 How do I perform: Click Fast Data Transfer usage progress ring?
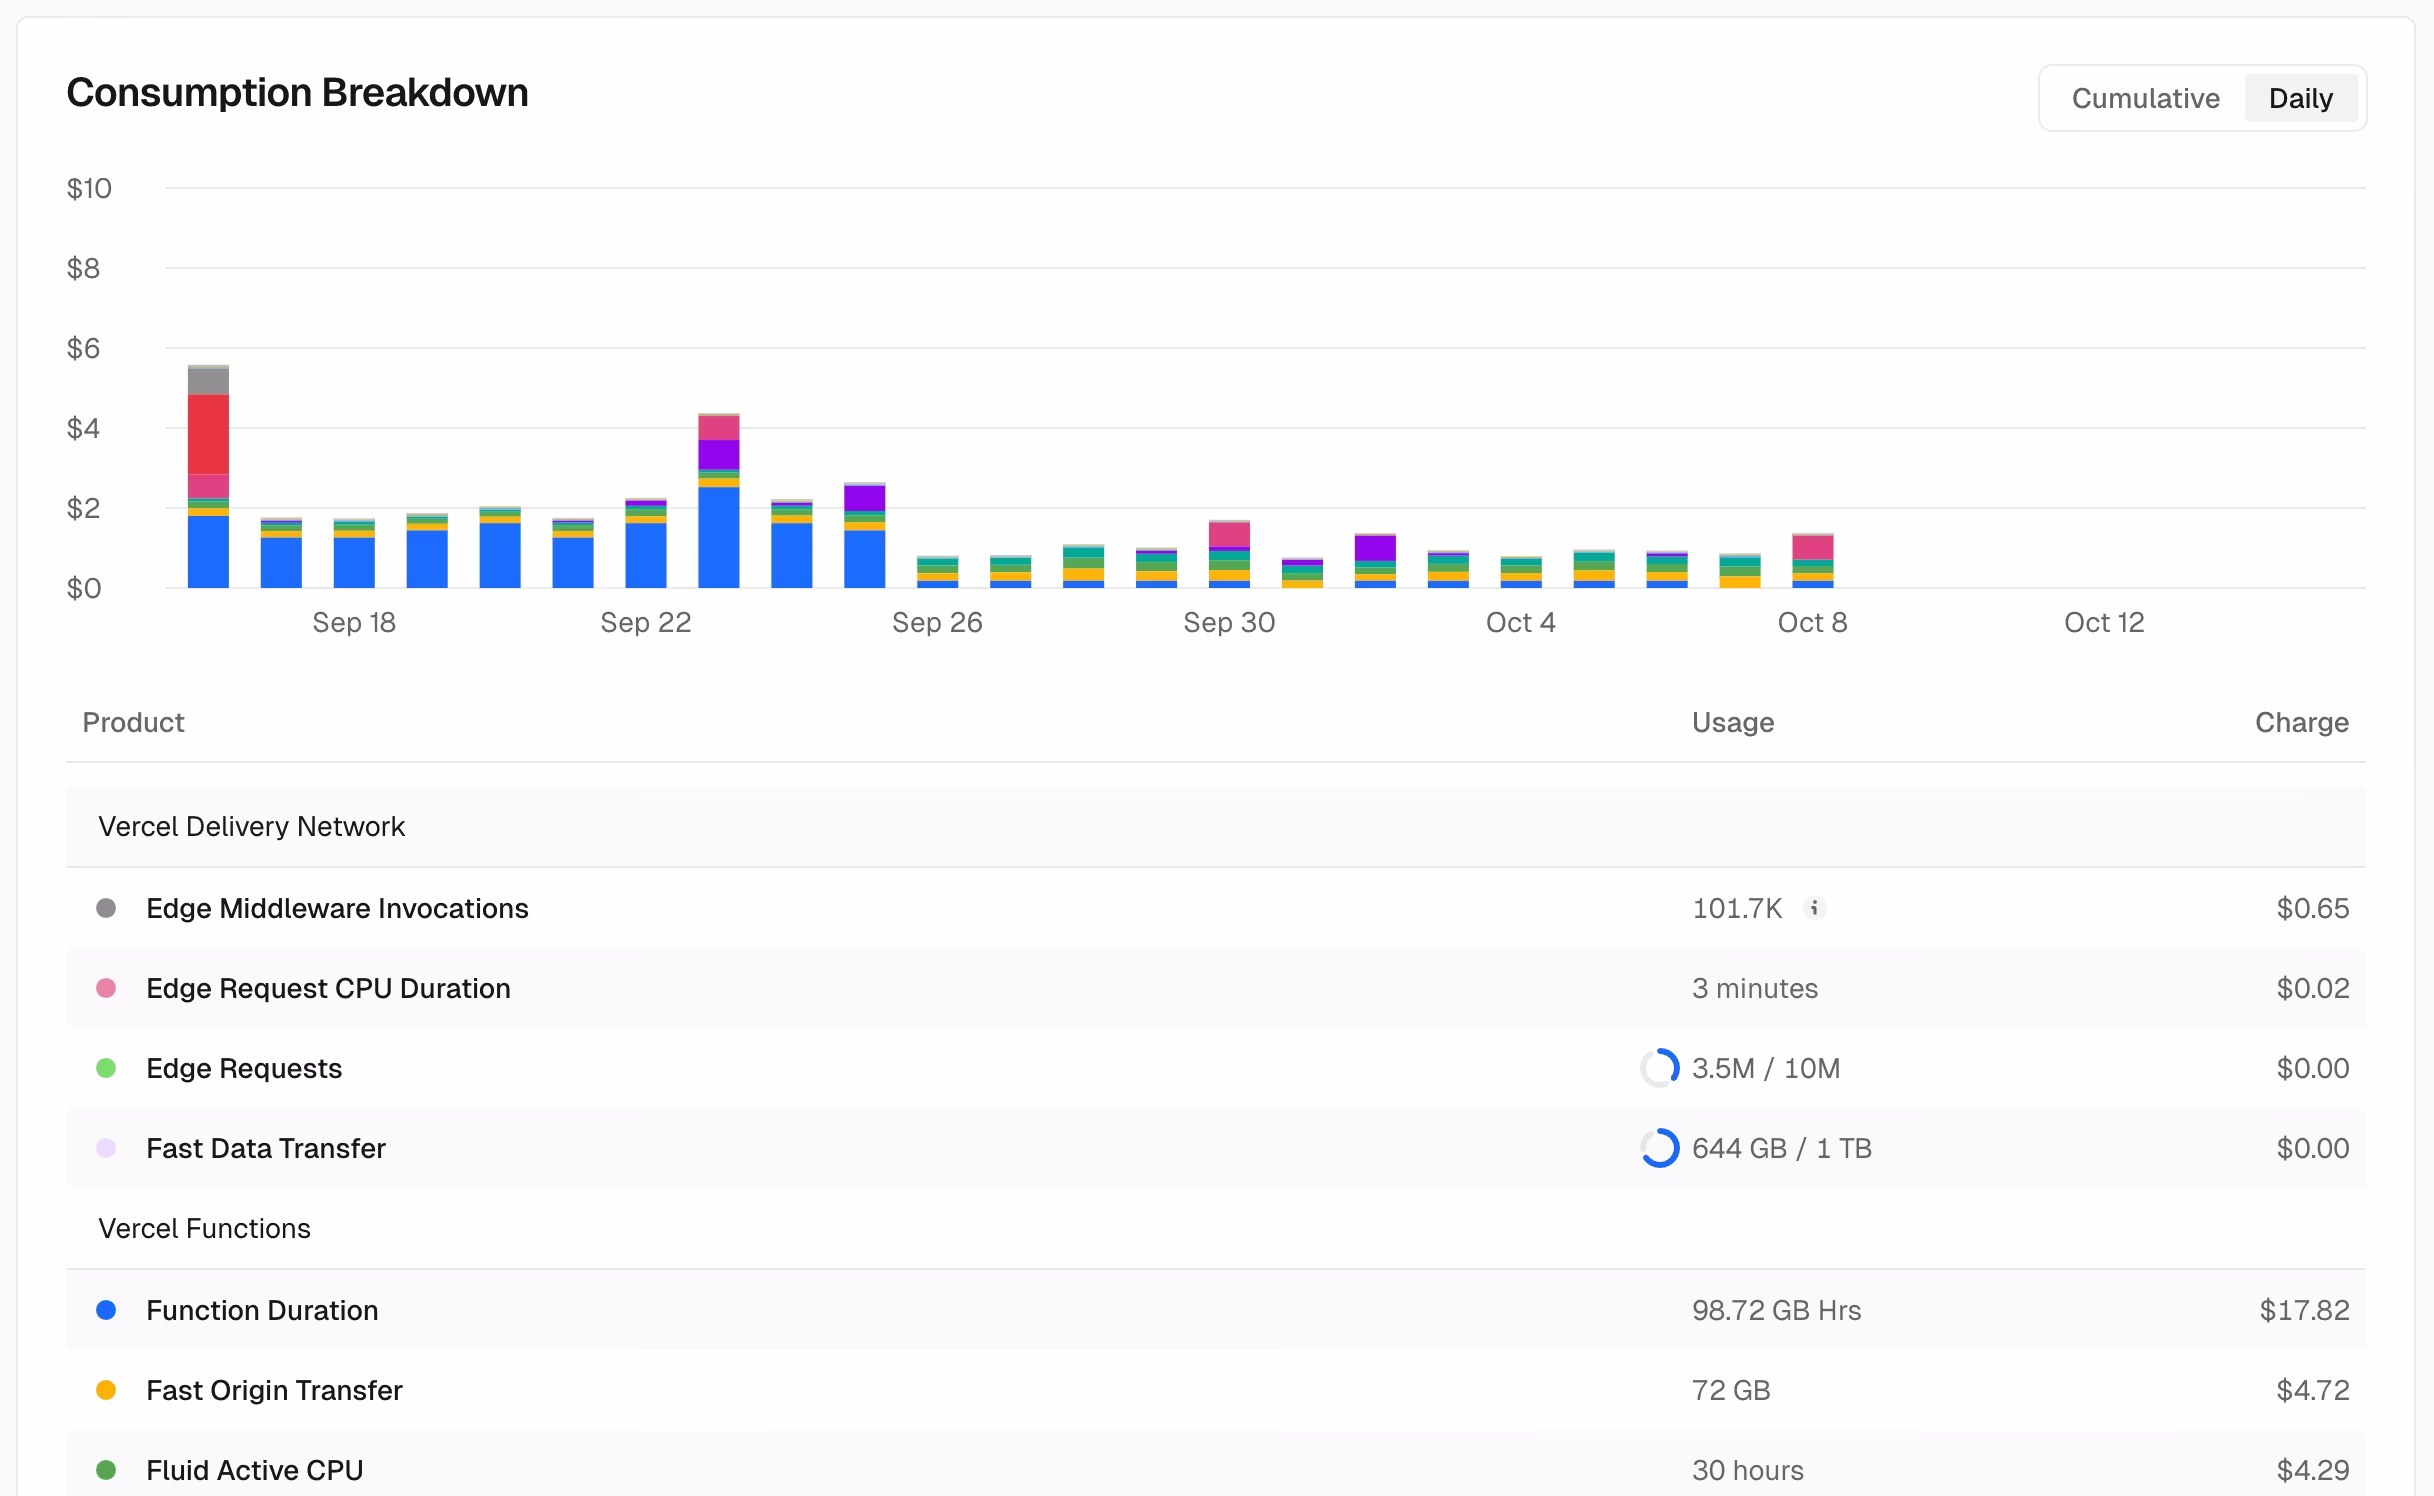coord(1659,1148)
